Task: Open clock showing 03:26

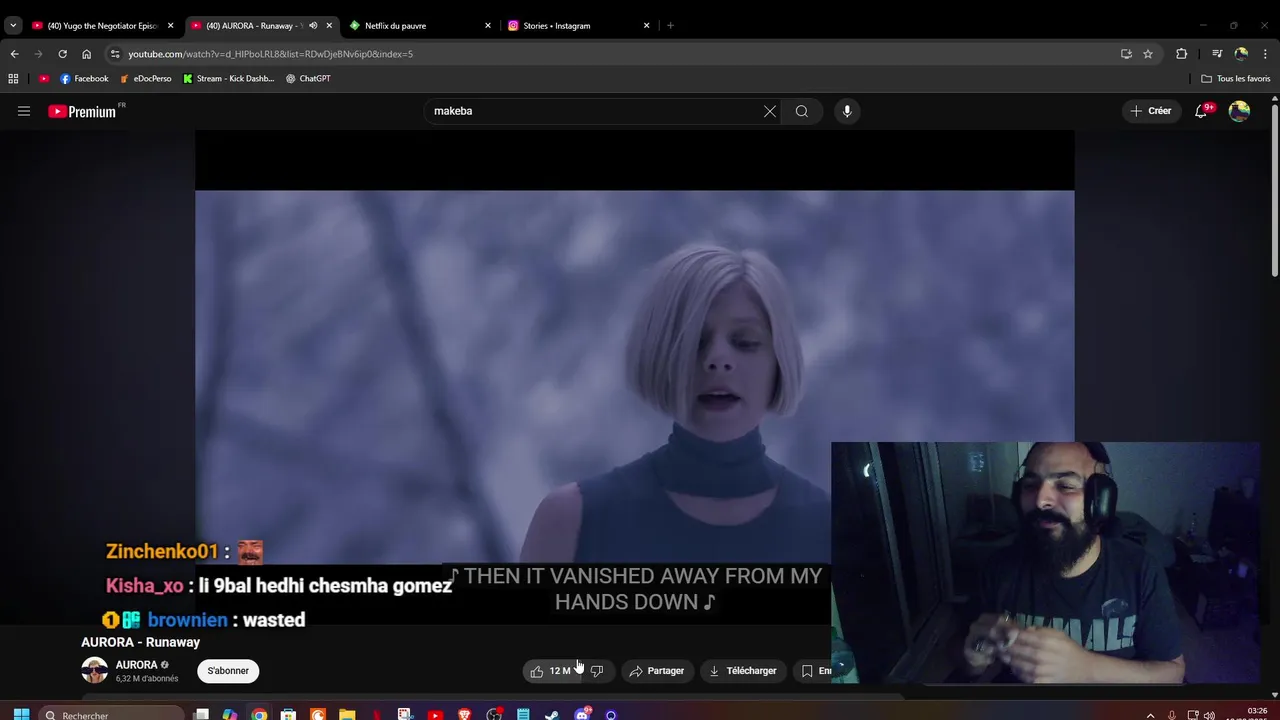Action: [x=1255, y=713]
